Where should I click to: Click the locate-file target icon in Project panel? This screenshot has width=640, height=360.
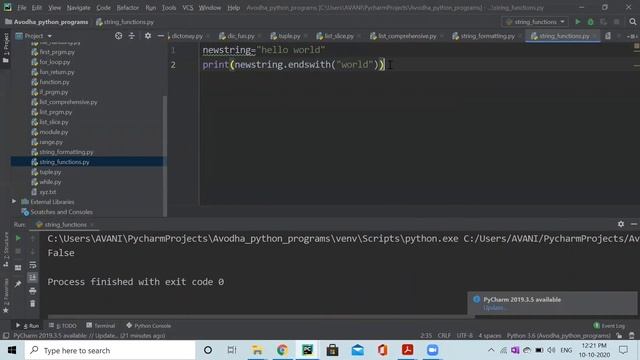118,36
